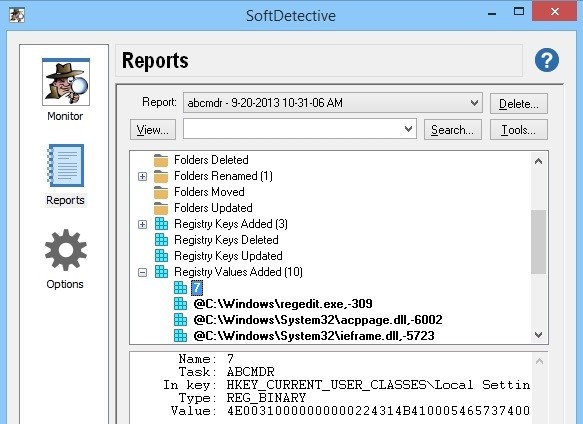Click the View... button
The image size is (583, 424).
(x=153, y=130)
